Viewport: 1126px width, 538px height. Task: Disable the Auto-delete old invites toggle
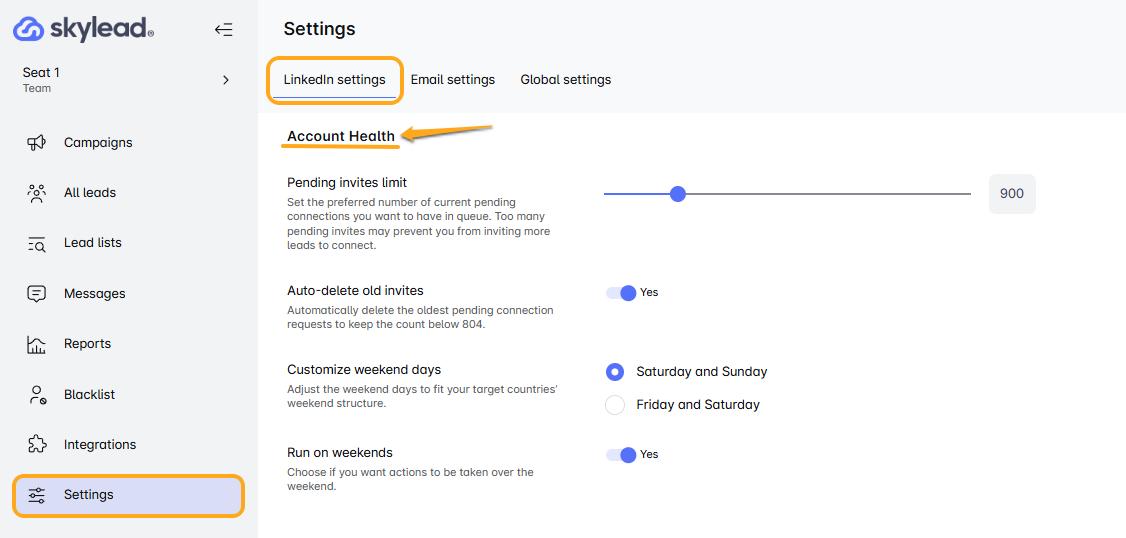pos(622,293)
